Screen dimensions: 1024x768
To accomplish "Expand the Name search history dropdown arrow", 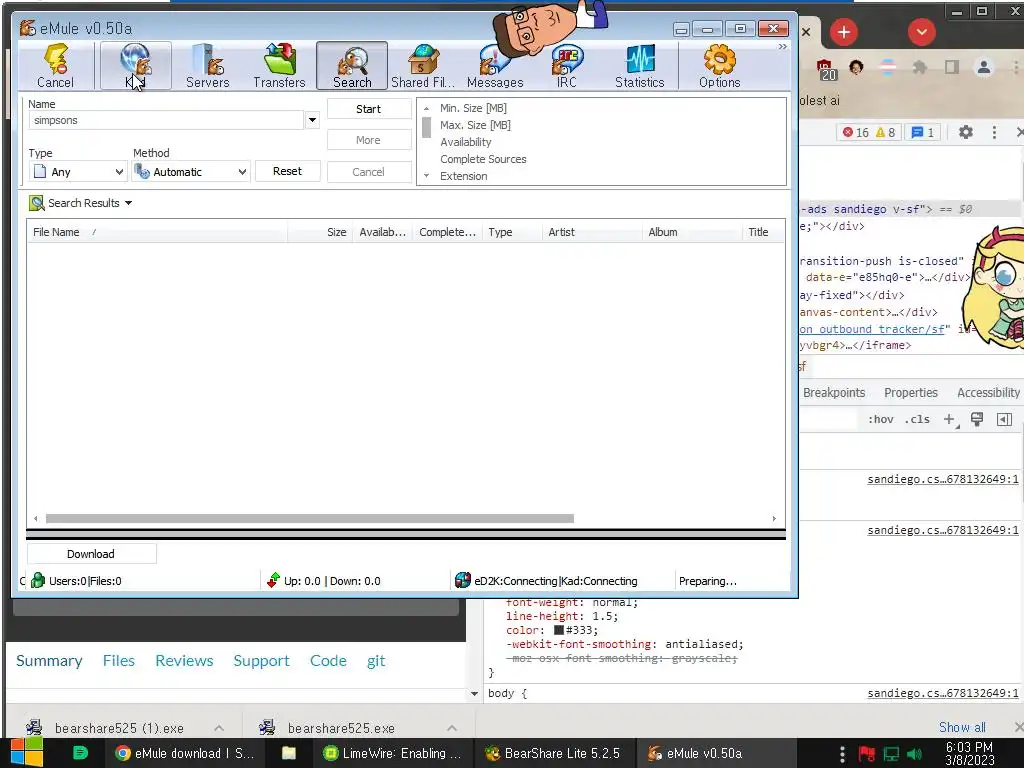I will (x=312, y=120).
